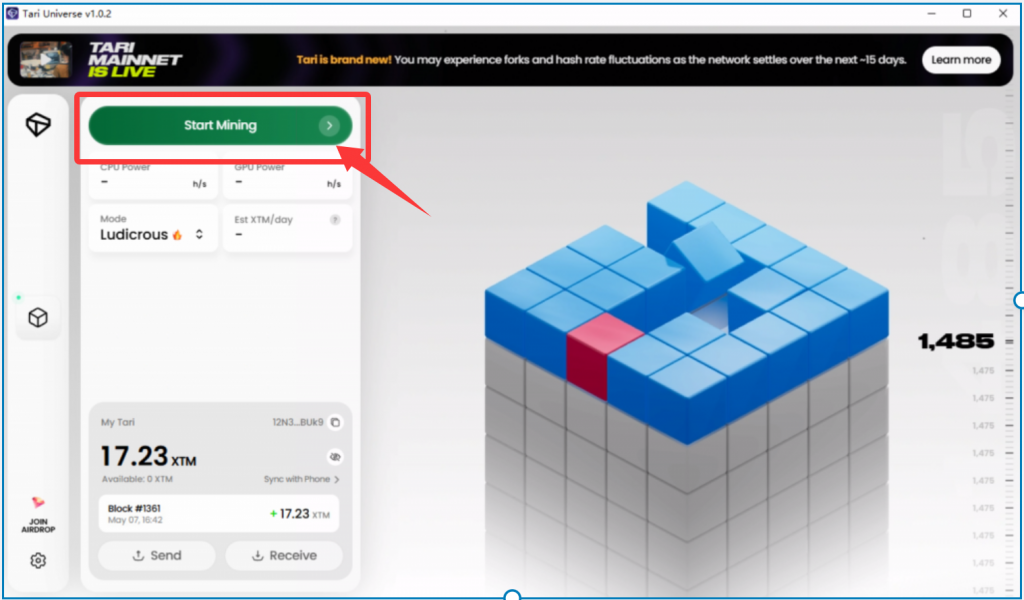Click the Send button

(157, 556)
